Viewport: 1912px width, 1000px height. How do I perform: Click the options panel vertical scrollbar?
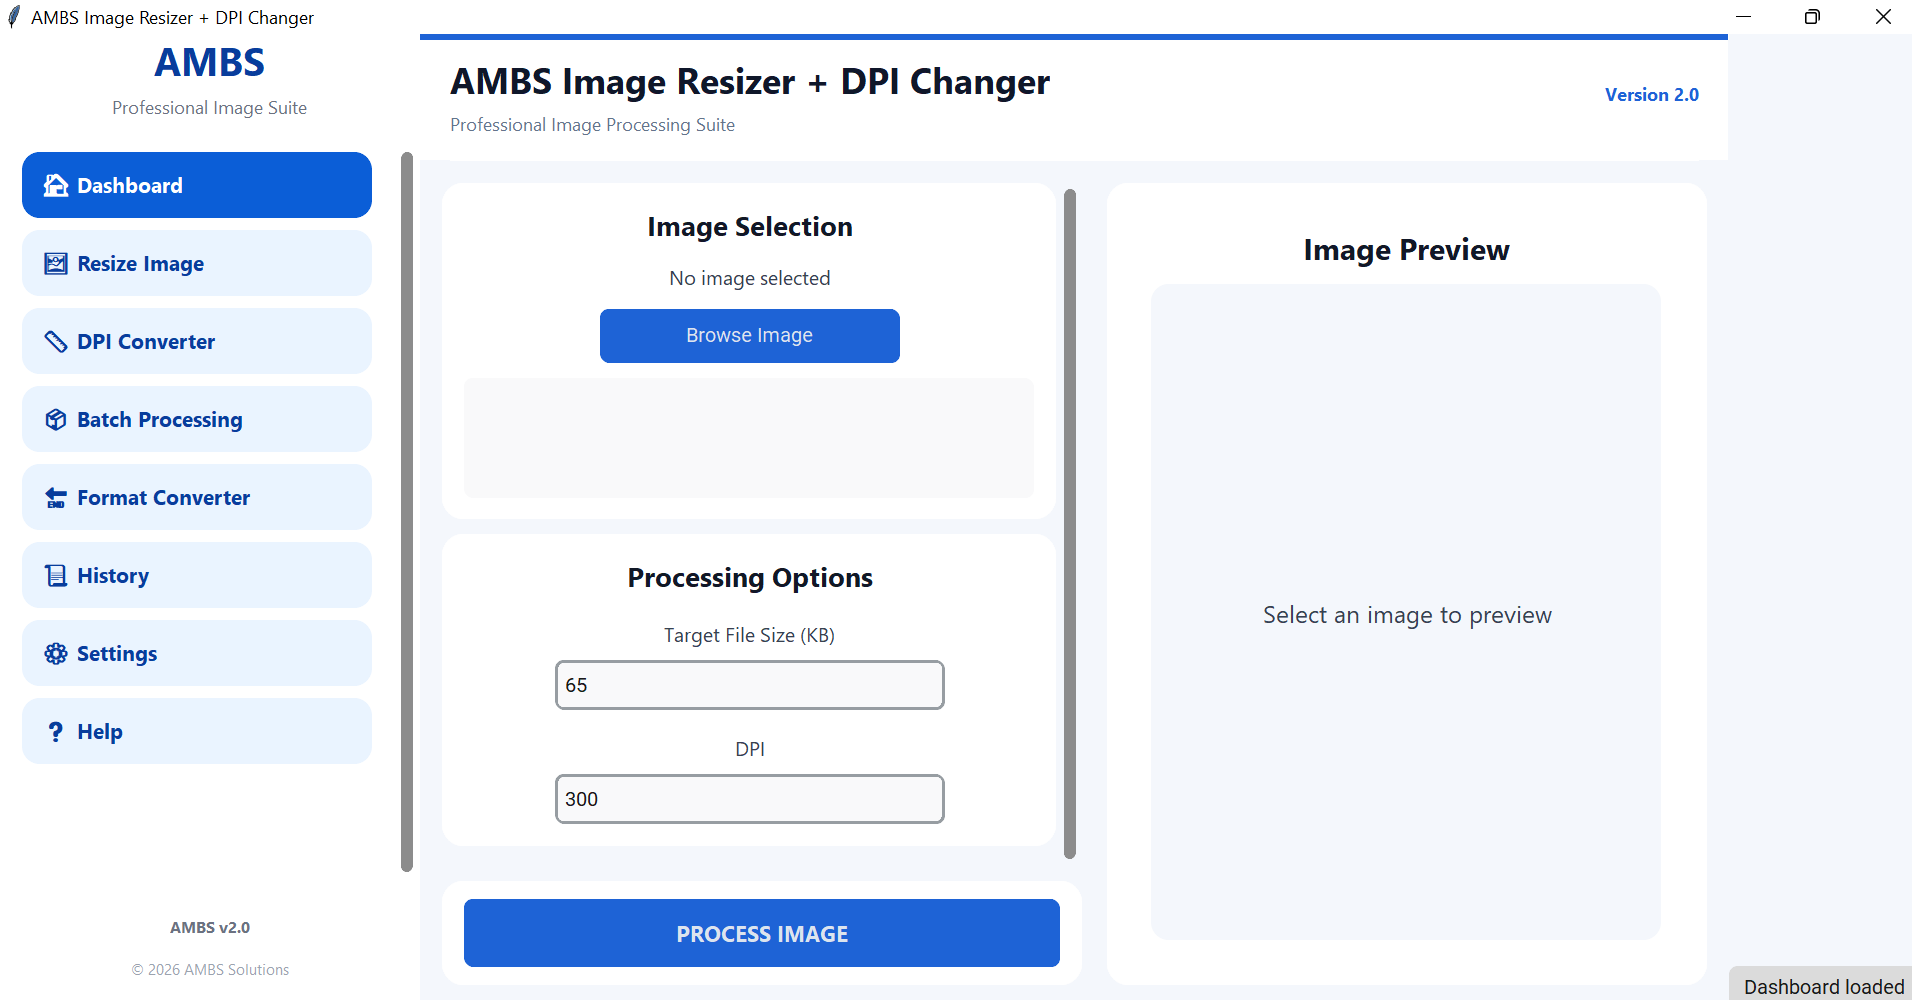click(1070, 524)
